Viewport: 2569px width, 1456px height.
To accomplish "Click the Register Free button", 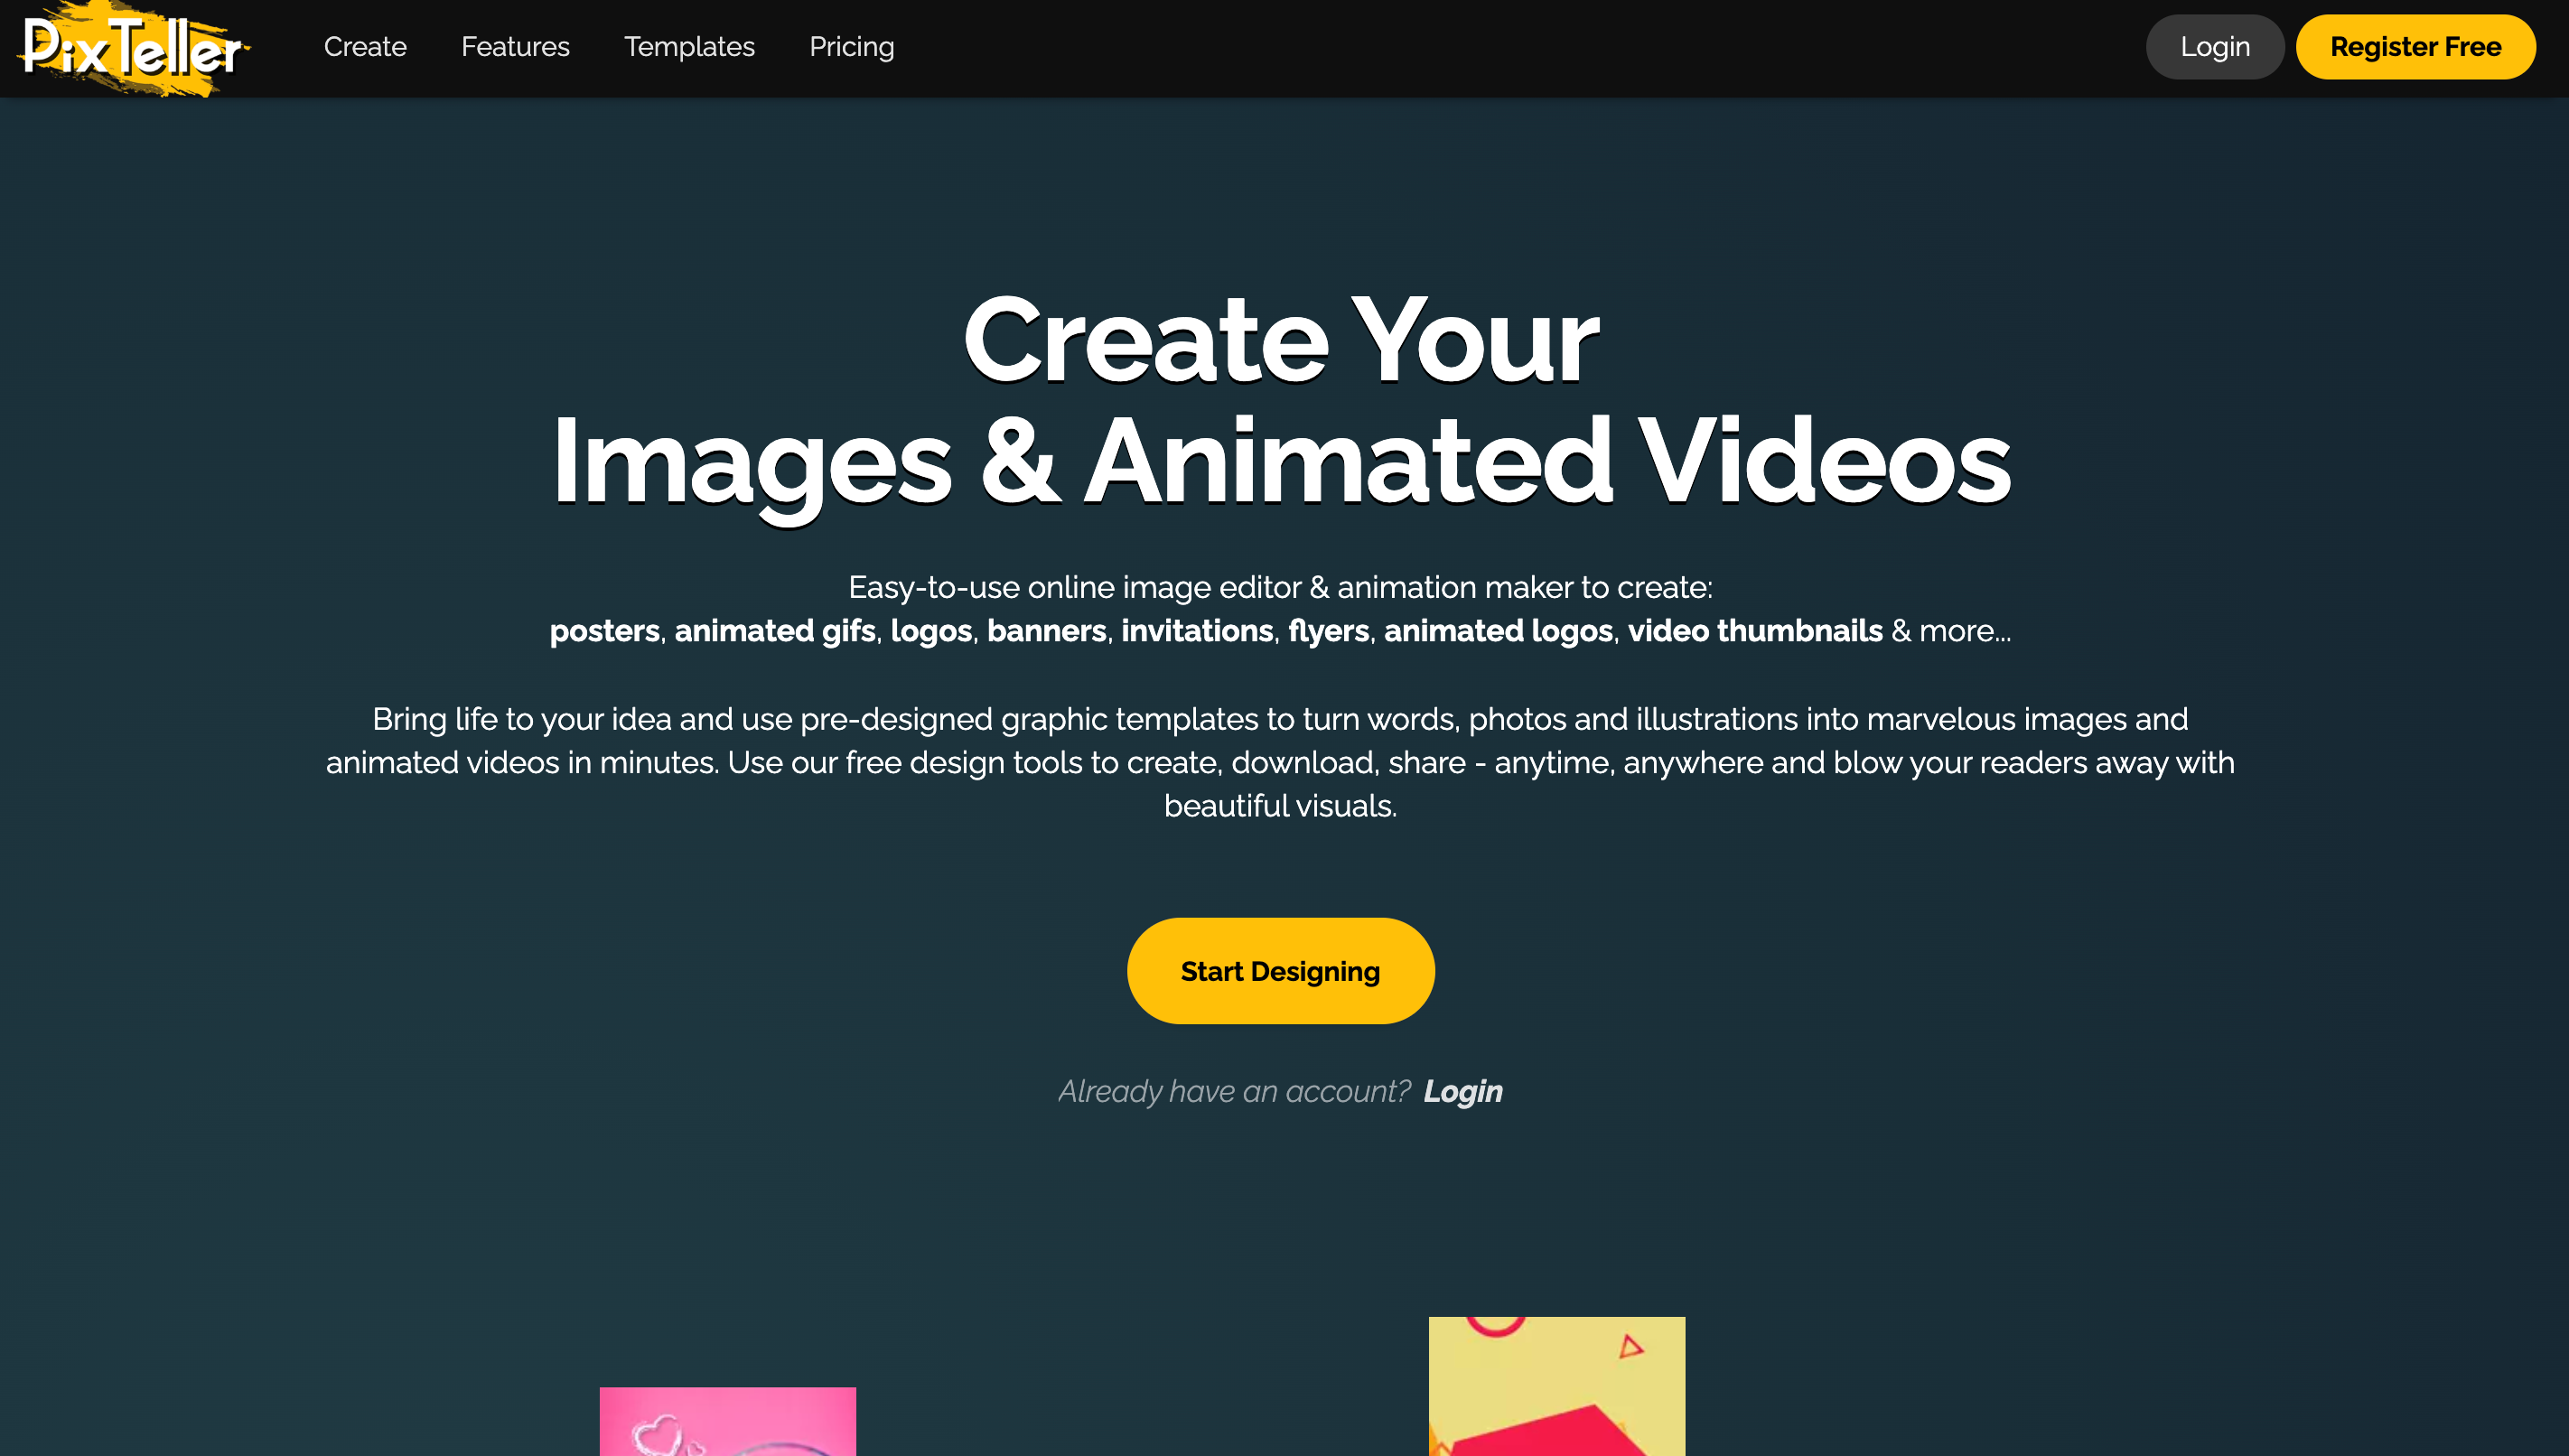I will point(2414,47).
